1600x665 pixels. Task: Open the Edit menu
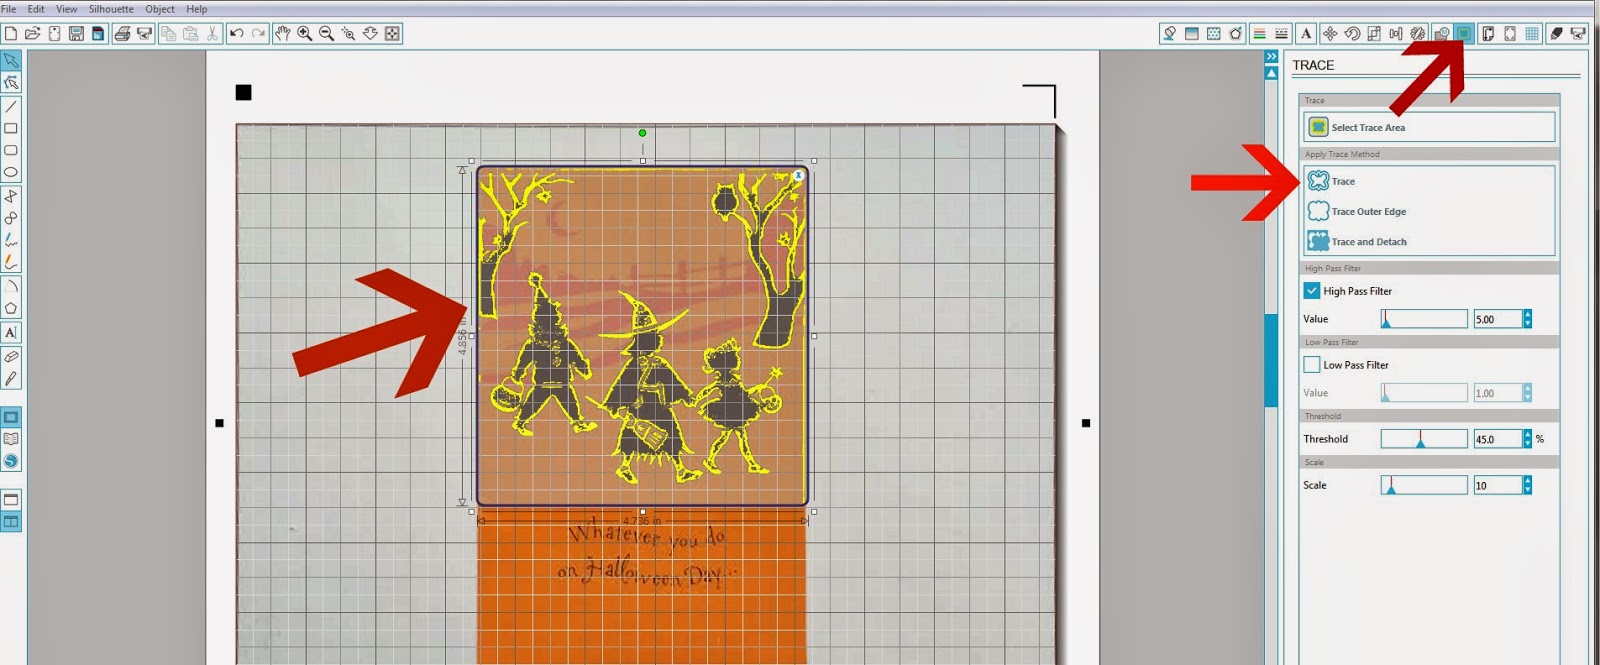(36, 9)
